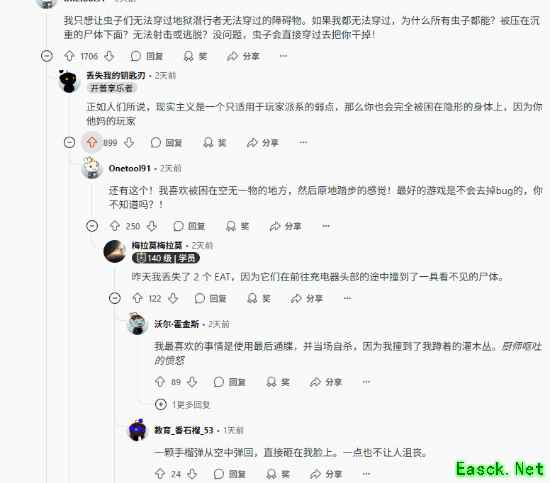Screen dimensions: 550x483
Task: Open 梅拉莫梅拉莫's avatar profile picture
Action: (115, 251)
